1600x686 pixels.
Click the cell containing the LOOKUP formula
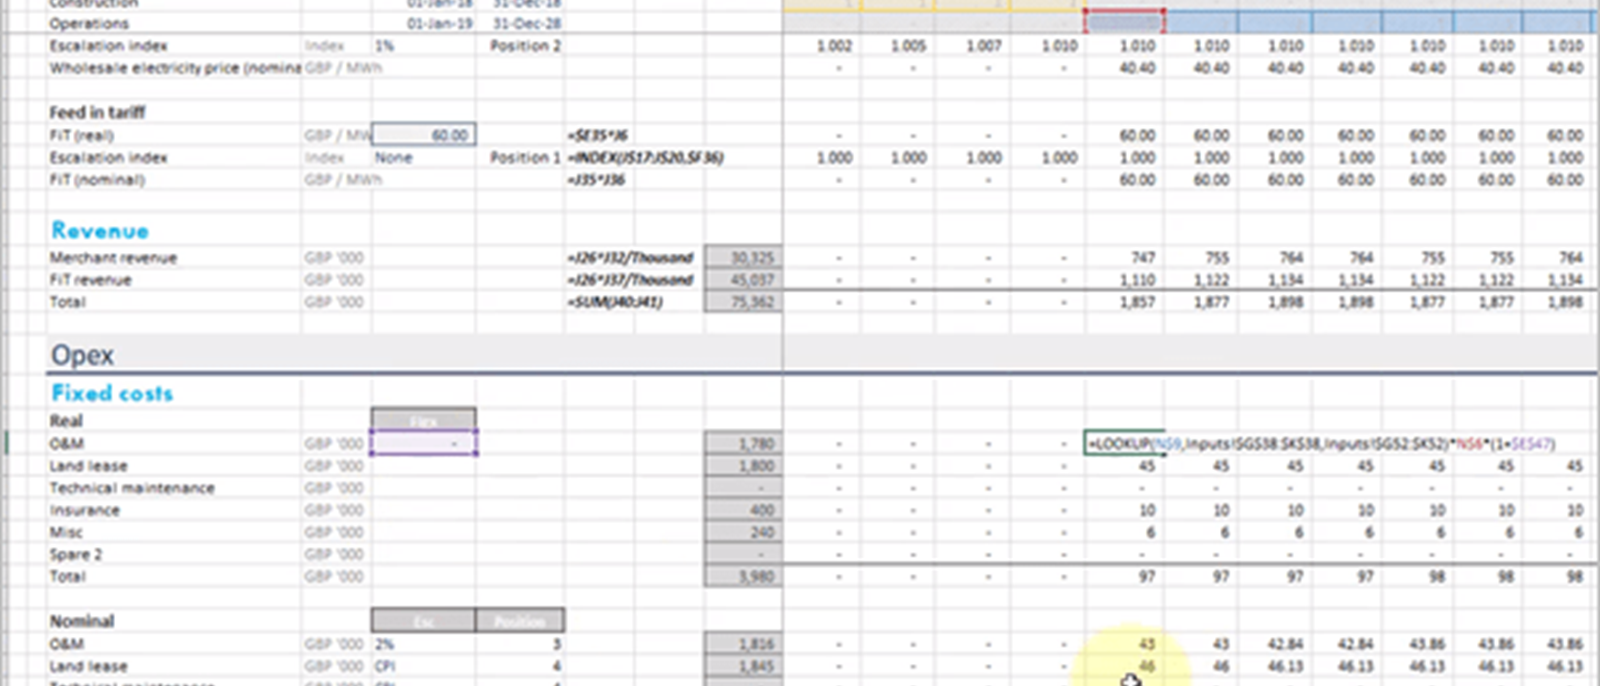point(1124,443)
